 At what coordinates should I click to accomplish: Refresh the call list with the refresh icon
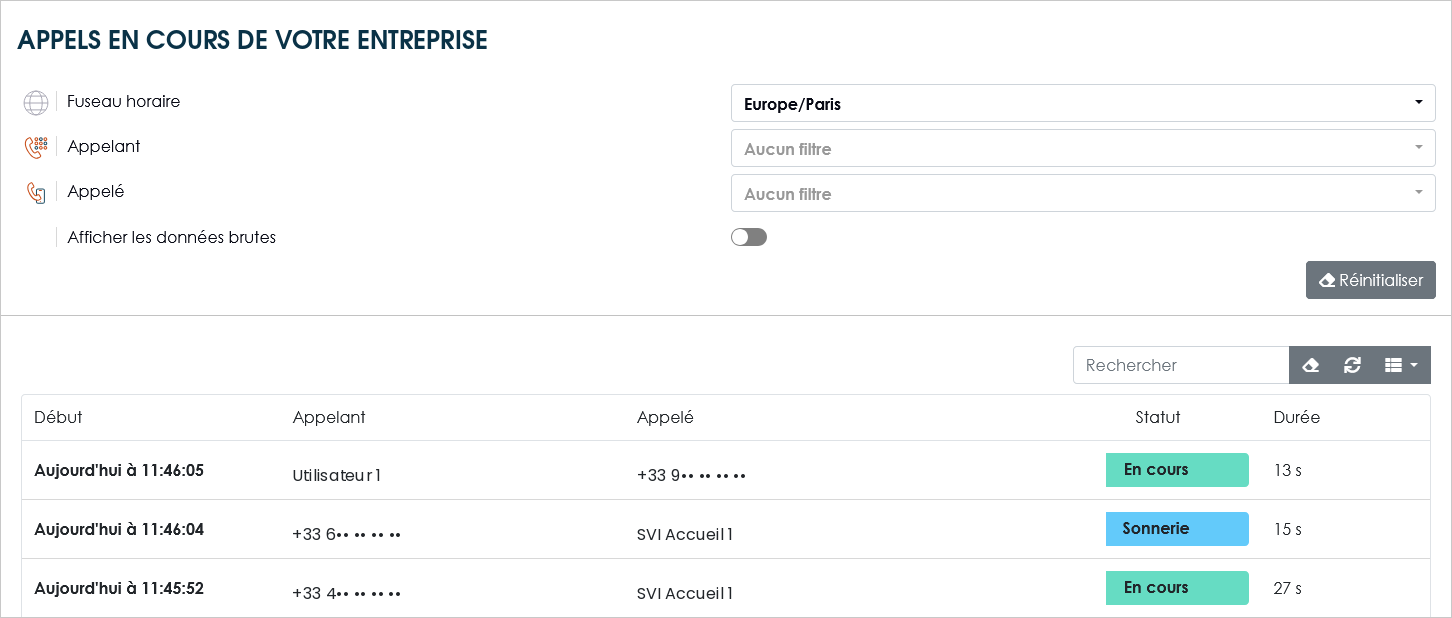(x=1352, y=365)
